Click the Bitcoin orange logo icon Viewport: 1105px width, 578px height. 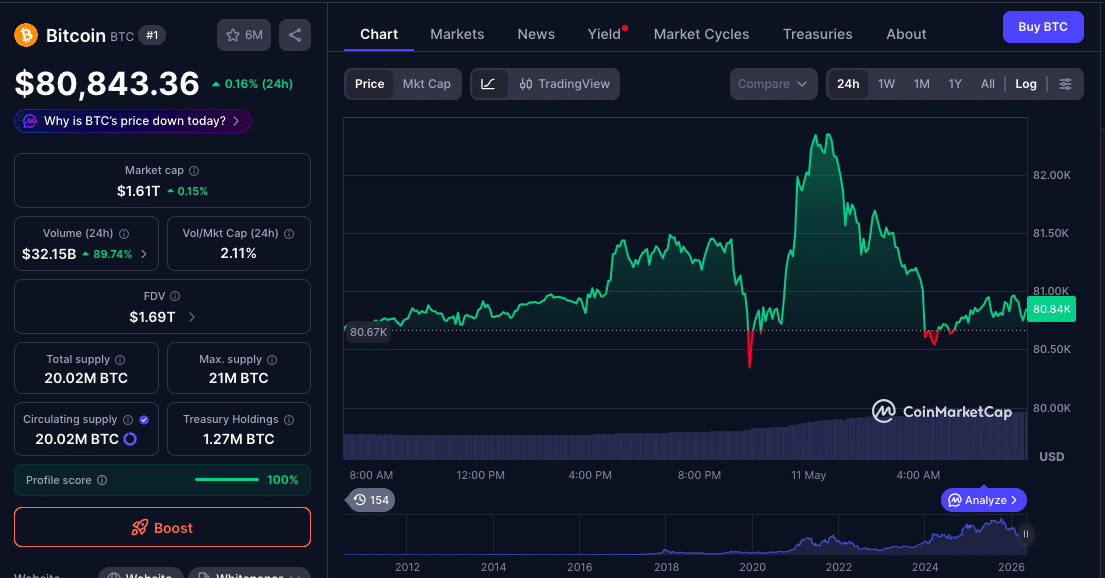pos(26,35)
